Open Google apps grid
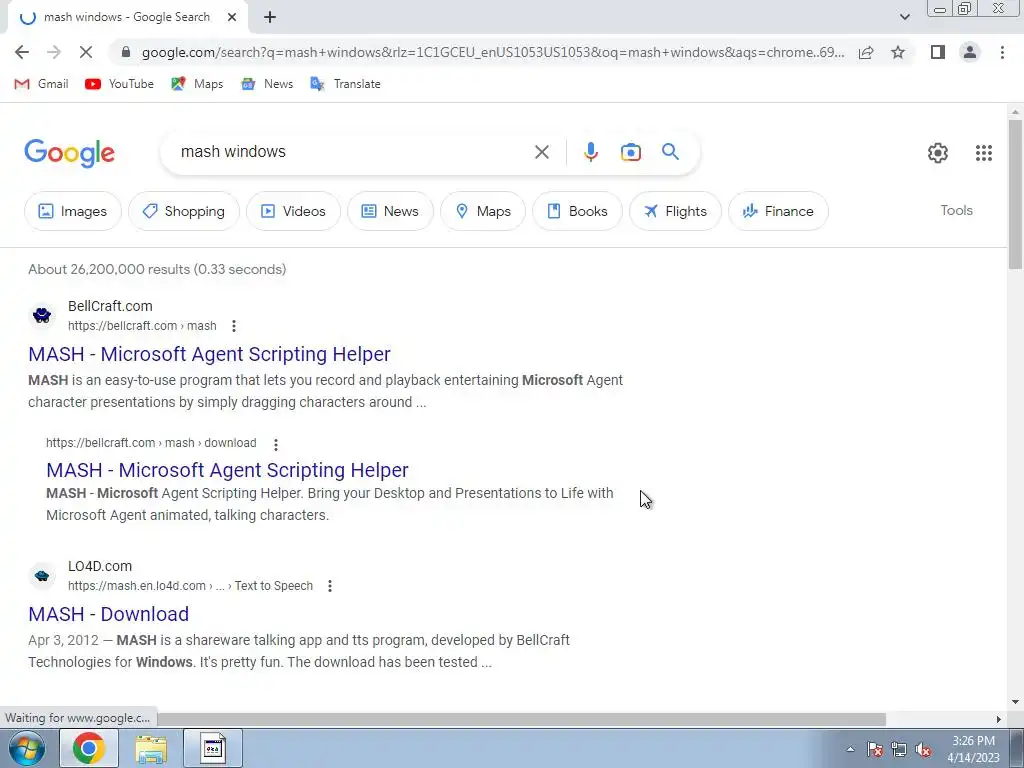Viewport: 1024px width, 768px height. point(984,153)
